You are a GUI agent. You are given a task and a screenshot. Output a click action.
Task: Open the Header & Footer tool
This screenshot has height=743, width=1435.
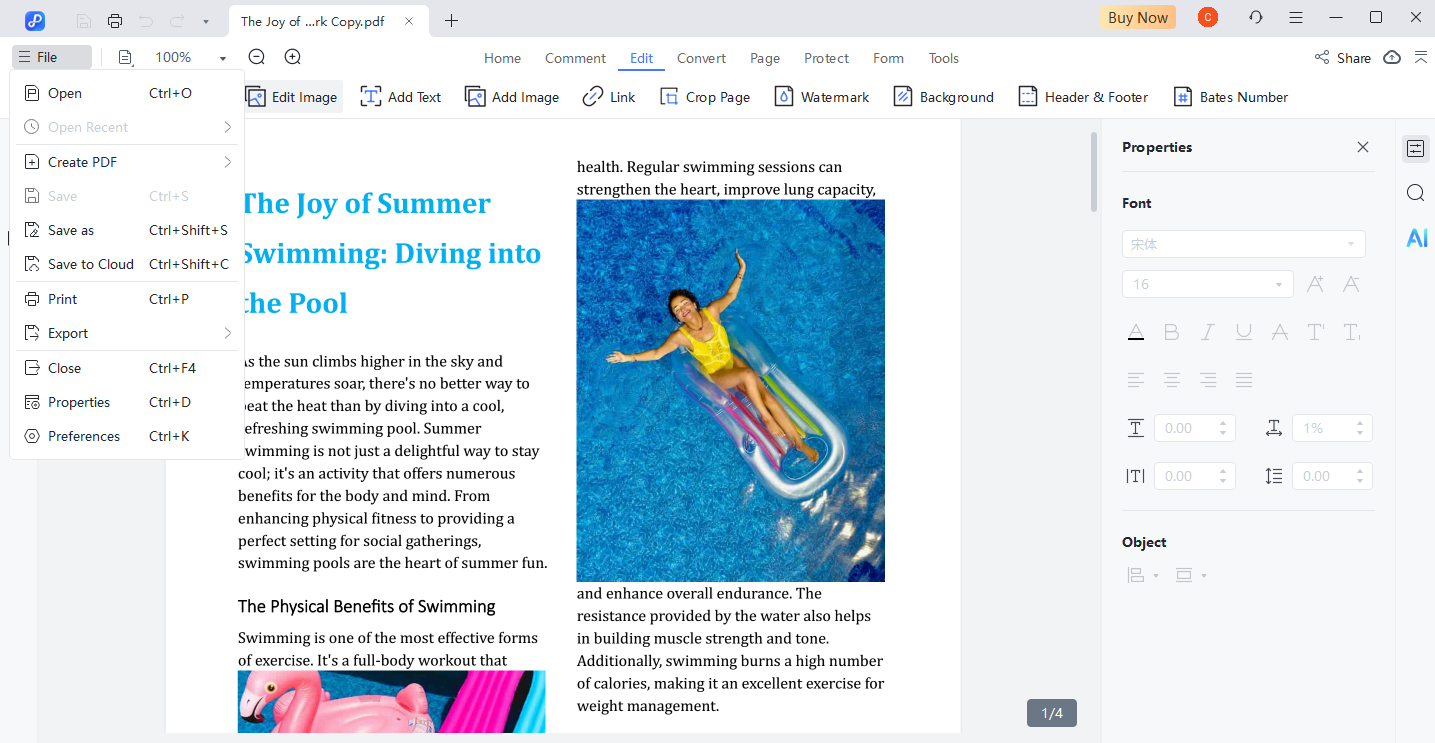pos(1082,96)
